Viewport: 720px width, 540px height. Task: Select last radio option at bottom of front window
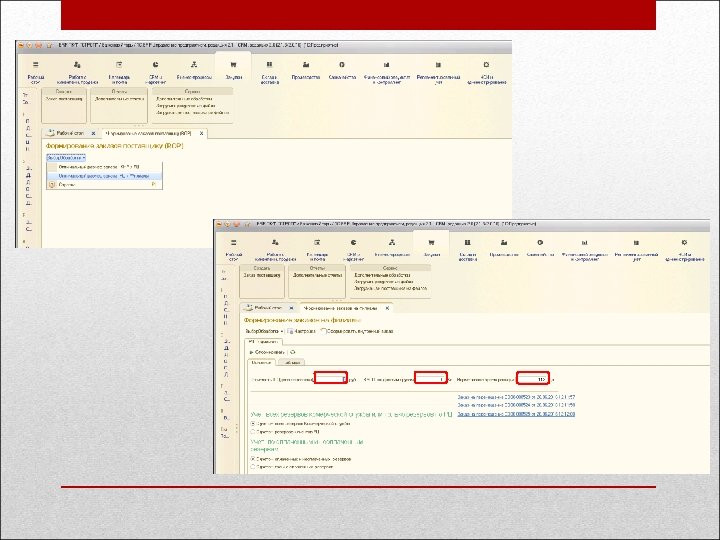pyautogui.click(x=253, y=467)
